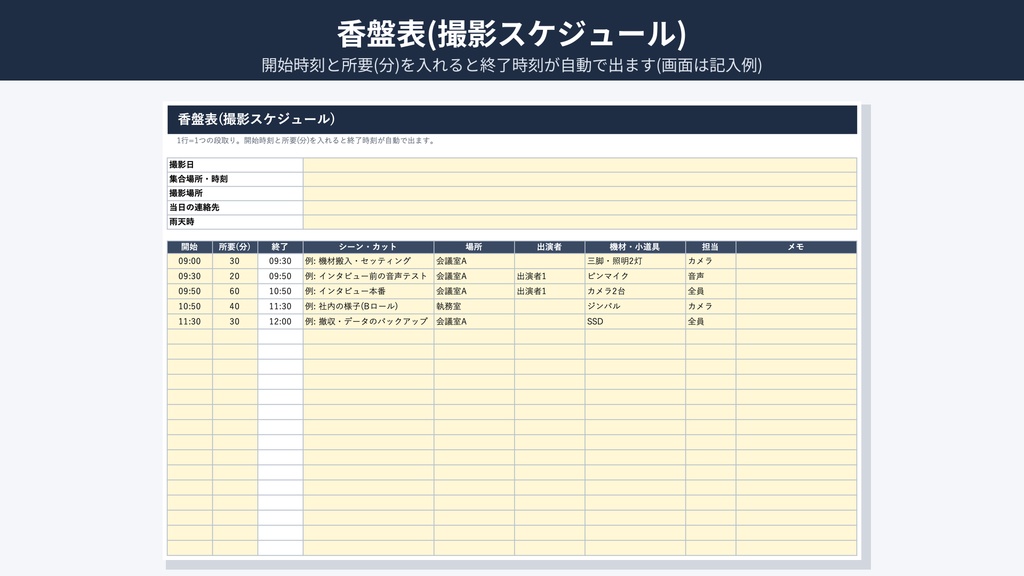
Task: Click the input field next to 撮影日
Action: pos(579,165)
